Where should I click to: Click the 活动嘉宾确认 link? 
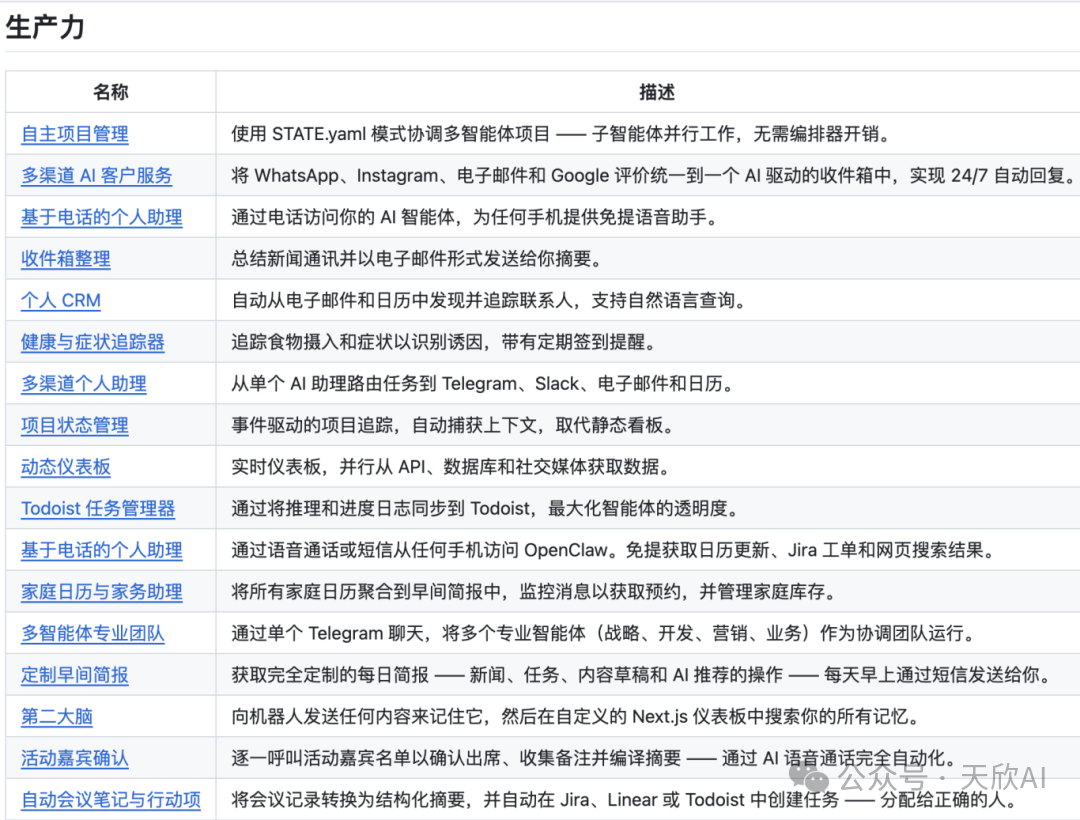75,759
